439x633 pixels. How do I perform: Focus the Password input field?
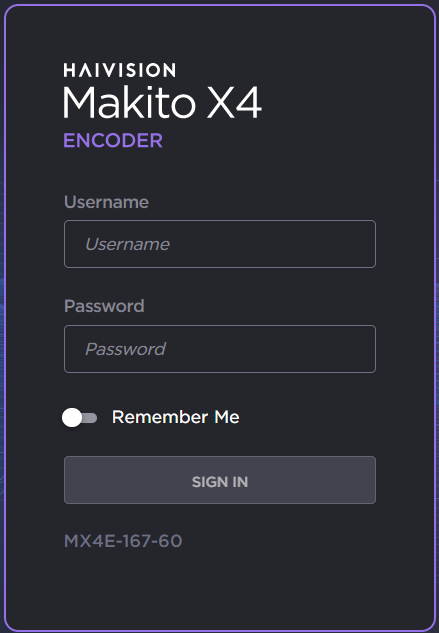tap(220, 349)
